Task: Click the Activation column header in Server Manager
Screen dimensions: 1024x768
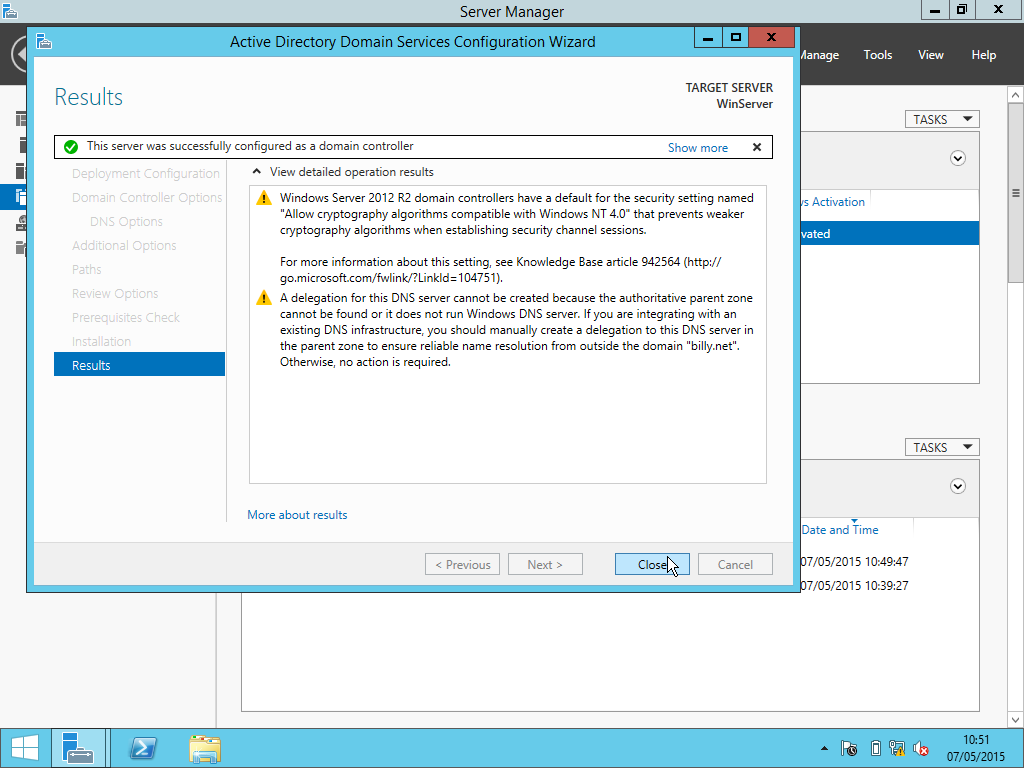Action: tap(834, 202)
